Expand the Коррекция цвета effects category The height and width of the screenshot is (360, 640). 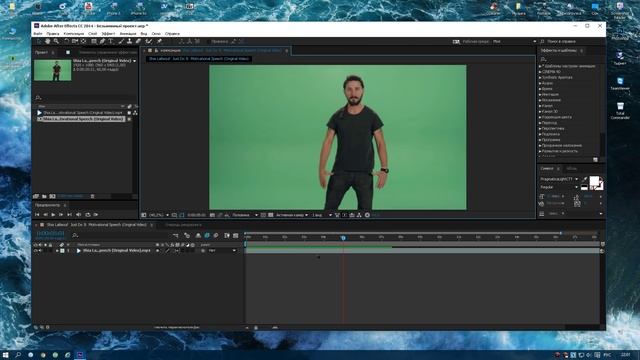[x=540, y=117]
